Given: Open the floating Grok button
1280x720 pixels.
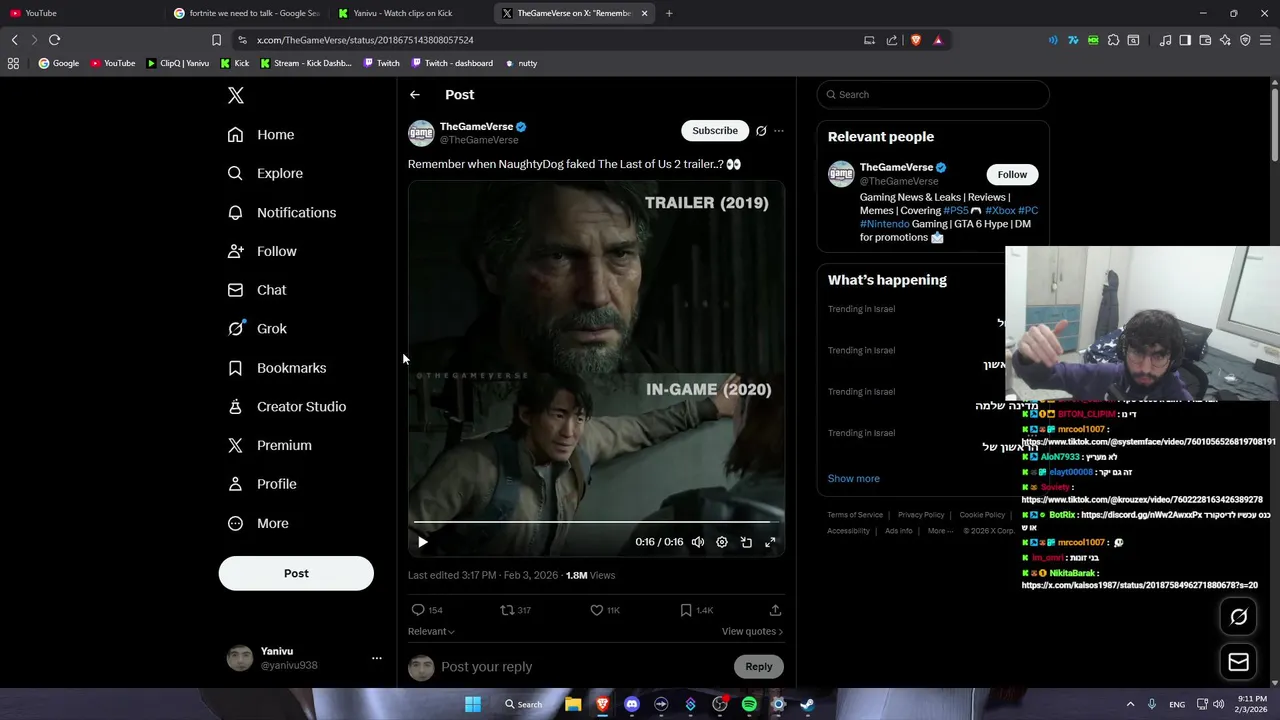Looking at the screenshot, I should (1239, 617).
